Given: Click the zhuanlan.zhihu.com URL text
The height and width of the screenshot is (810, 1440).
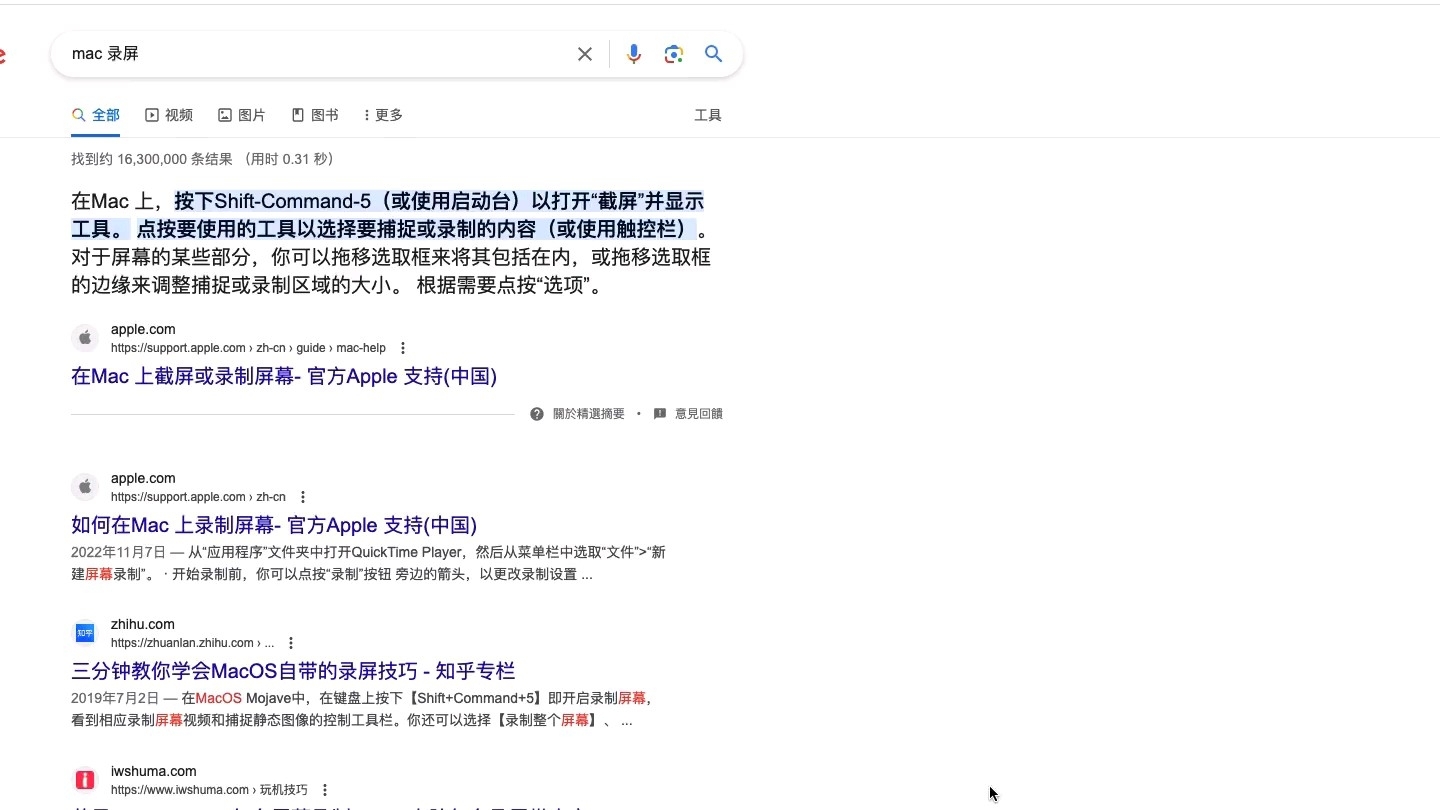Looking at the screenshot, I should click(192, 643).
